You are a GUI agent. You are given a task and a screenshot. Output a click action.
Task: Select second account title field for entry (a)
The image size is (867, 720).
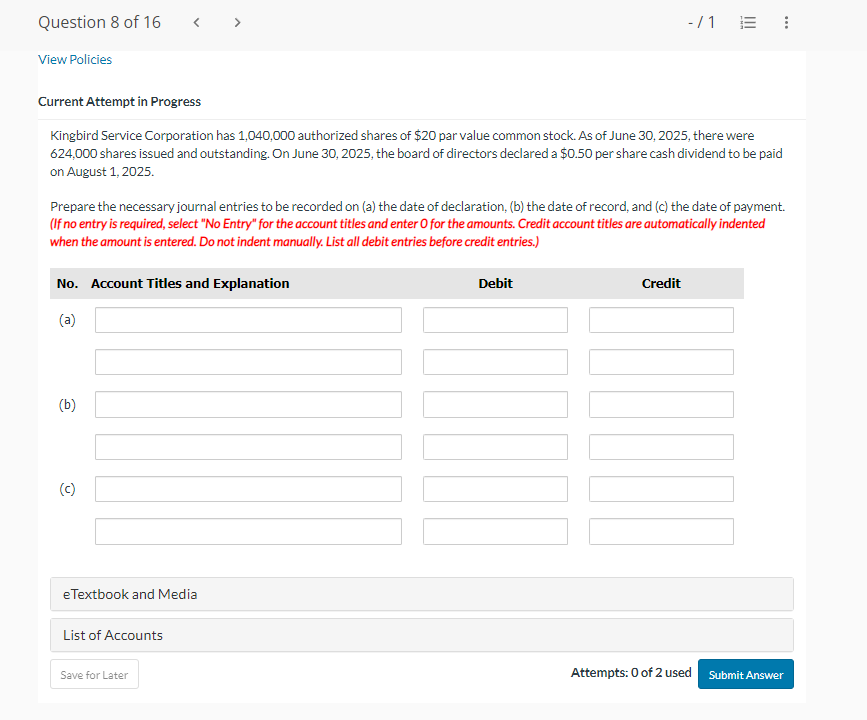coord(248,362)
